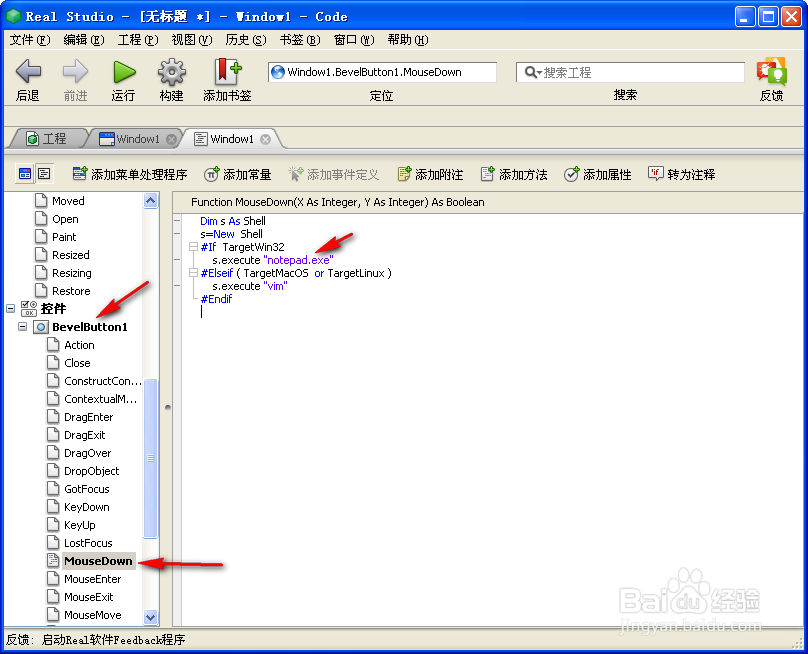Collapse the BevelButton1 tree node
The image size is (808, 654).
pyautogui.click(x=22, y=327)
